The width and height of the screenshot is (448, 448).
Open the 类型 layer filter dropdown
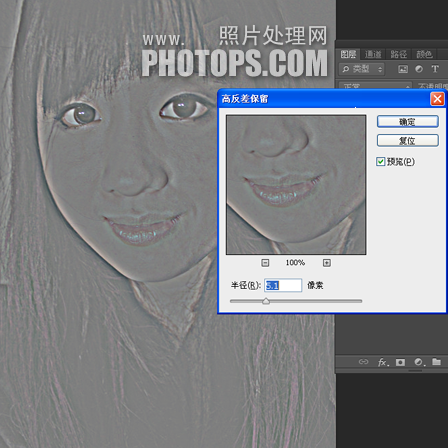pyautogui.click(x=362, y=69)
